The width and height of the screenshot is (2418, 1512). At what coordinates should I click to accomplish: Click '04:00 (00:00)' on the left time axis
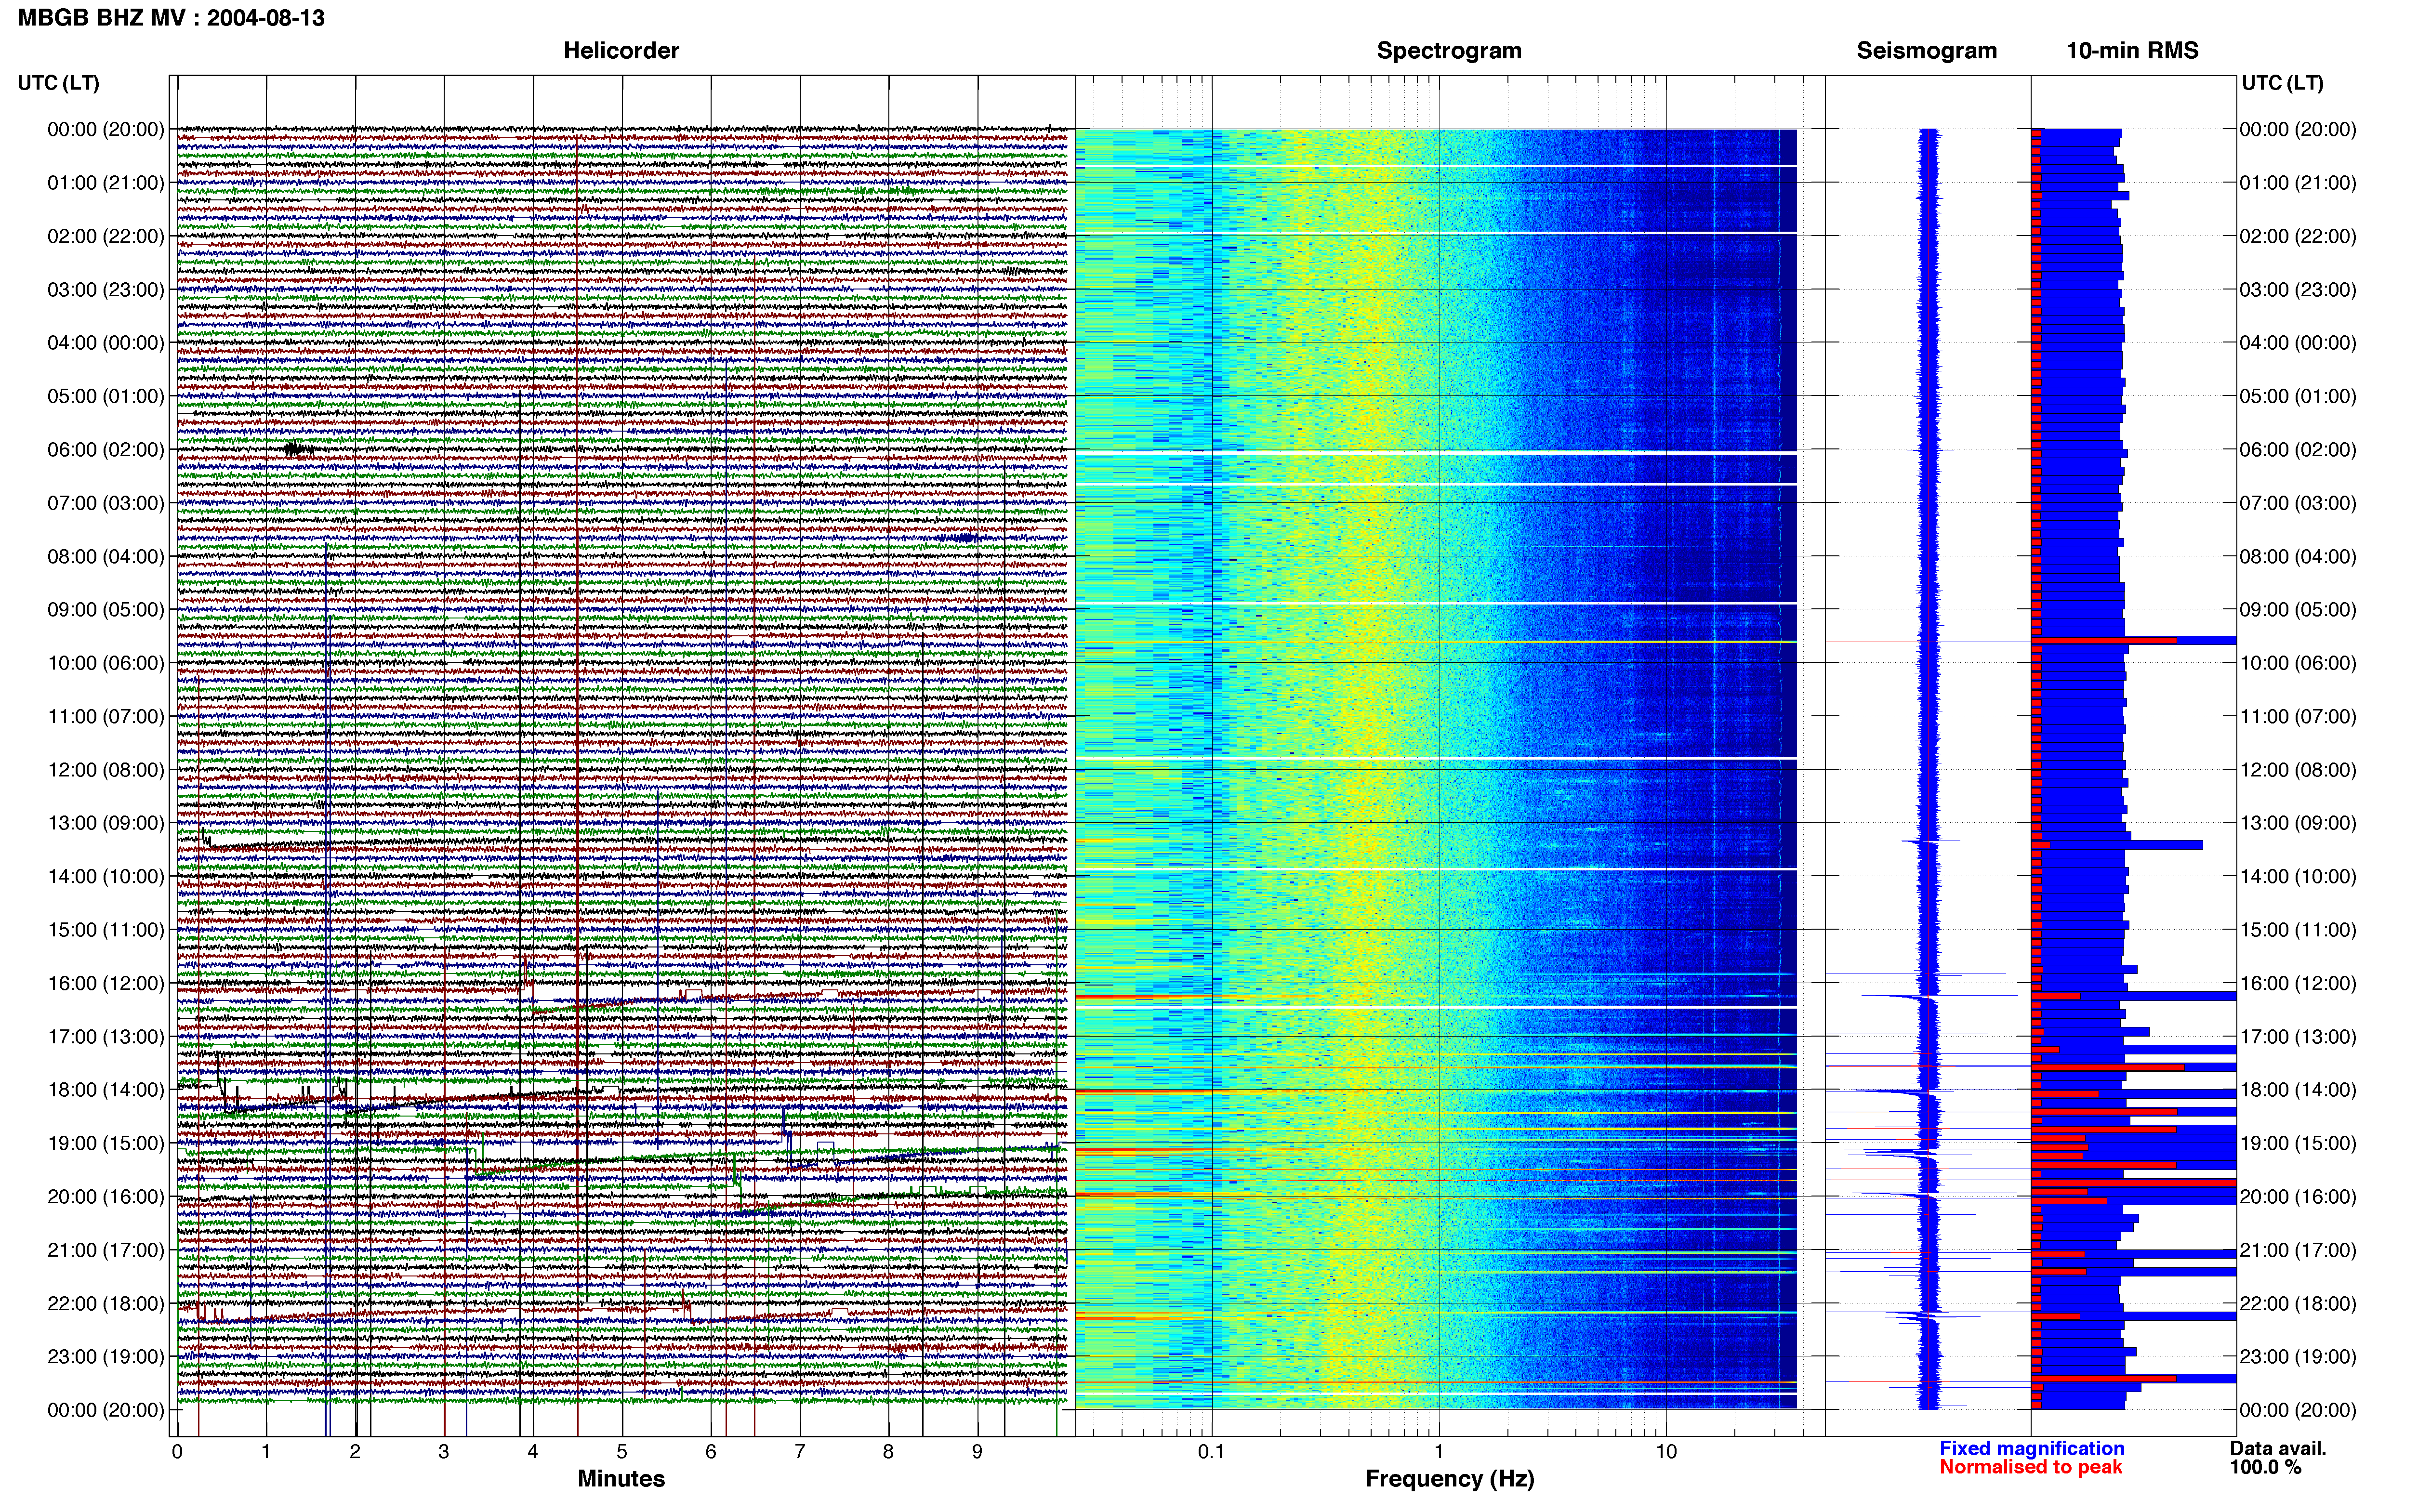pos(106,343)
